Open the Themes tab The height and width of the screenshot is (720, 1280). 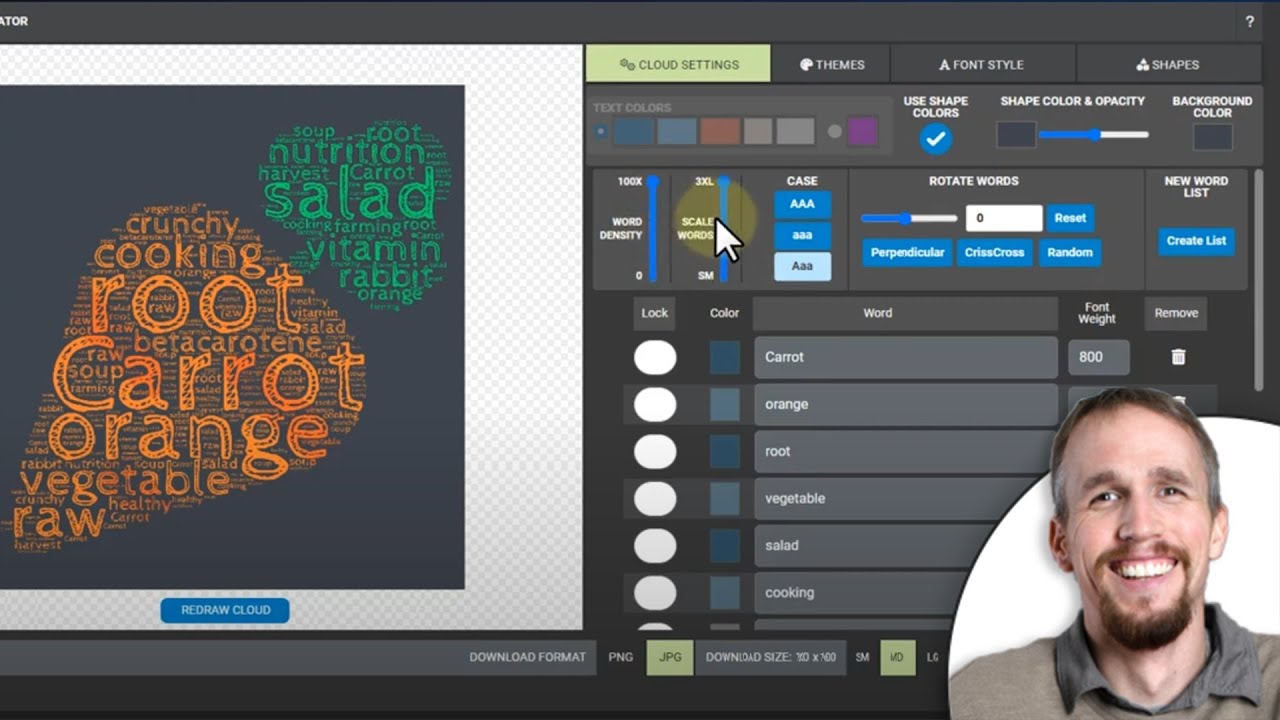(x=831, y=64)
